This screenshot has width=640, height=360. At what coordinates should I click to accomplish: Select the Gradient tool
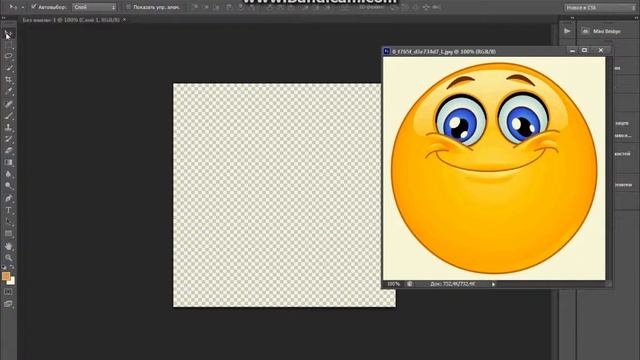9,162
